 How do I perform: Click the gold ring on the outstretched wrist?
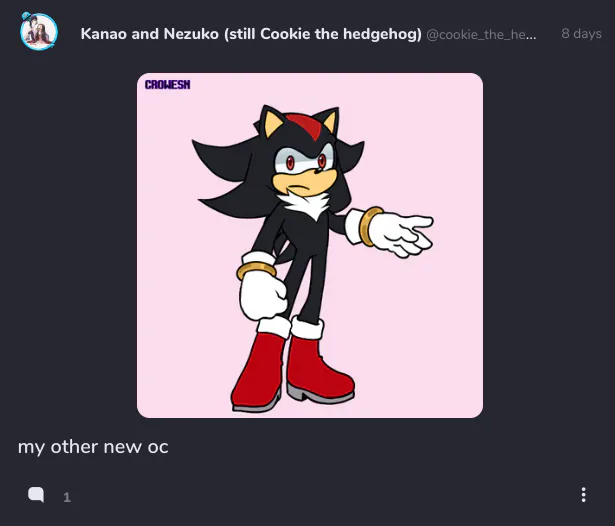tap(369, 226)
